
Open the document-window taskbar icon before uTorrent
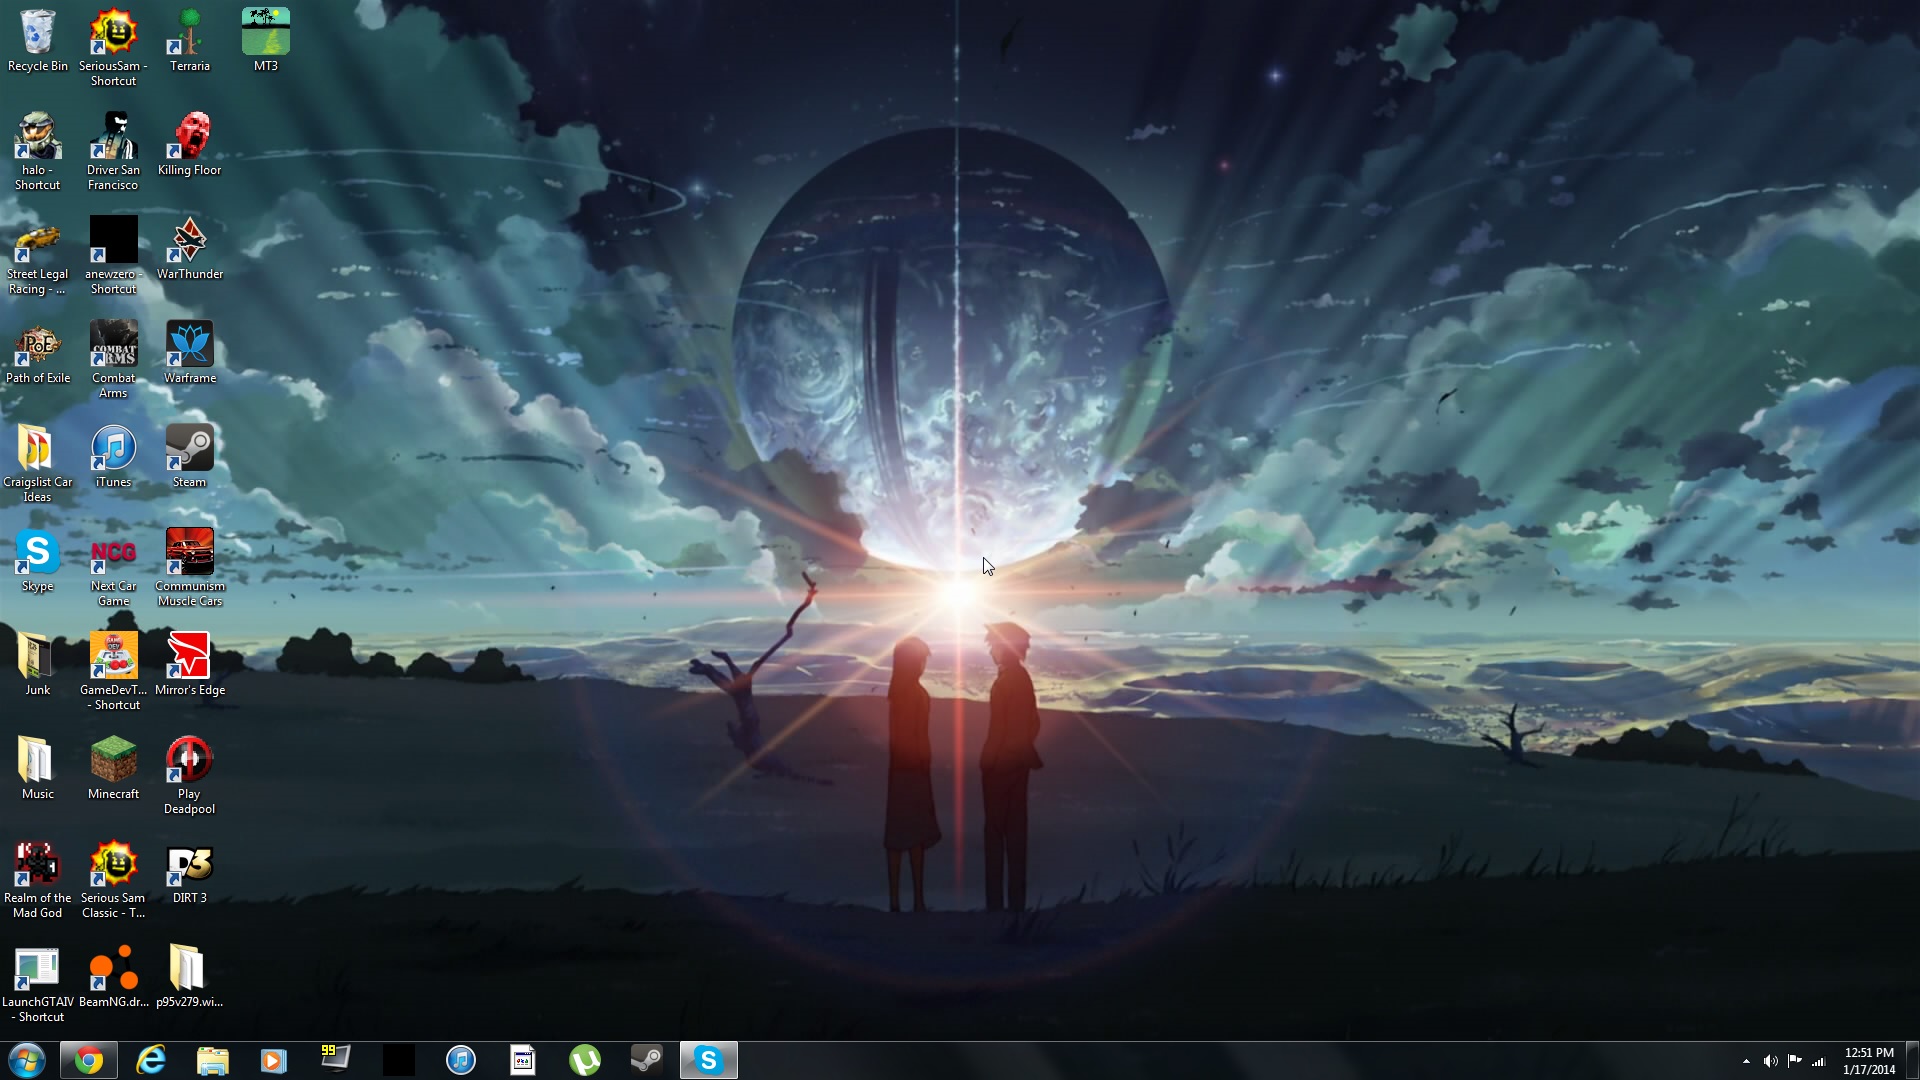pyautogui.click(x=522, y=1060)
